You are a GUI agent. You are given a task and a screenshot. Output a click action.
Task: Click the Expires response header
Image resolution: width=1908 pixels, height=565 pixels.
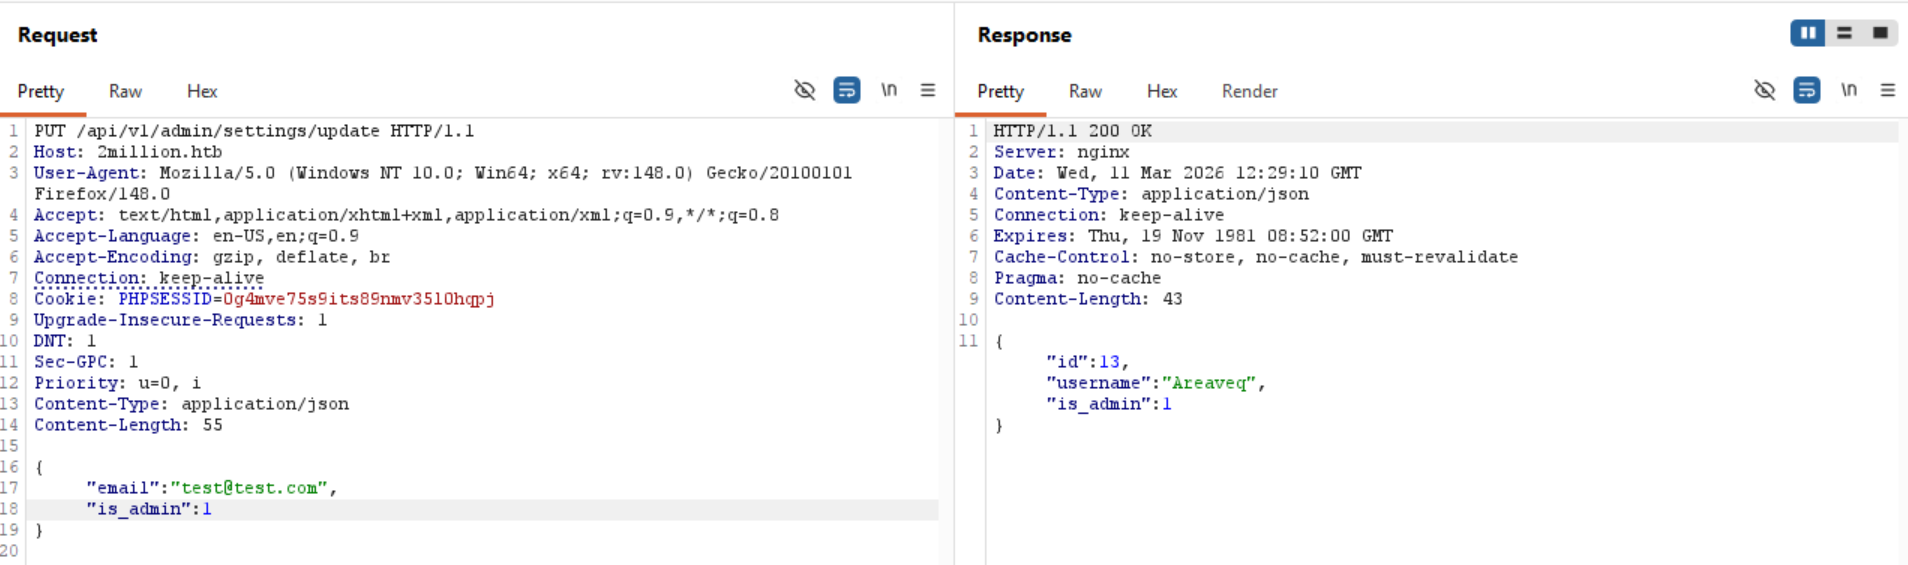1193,236
